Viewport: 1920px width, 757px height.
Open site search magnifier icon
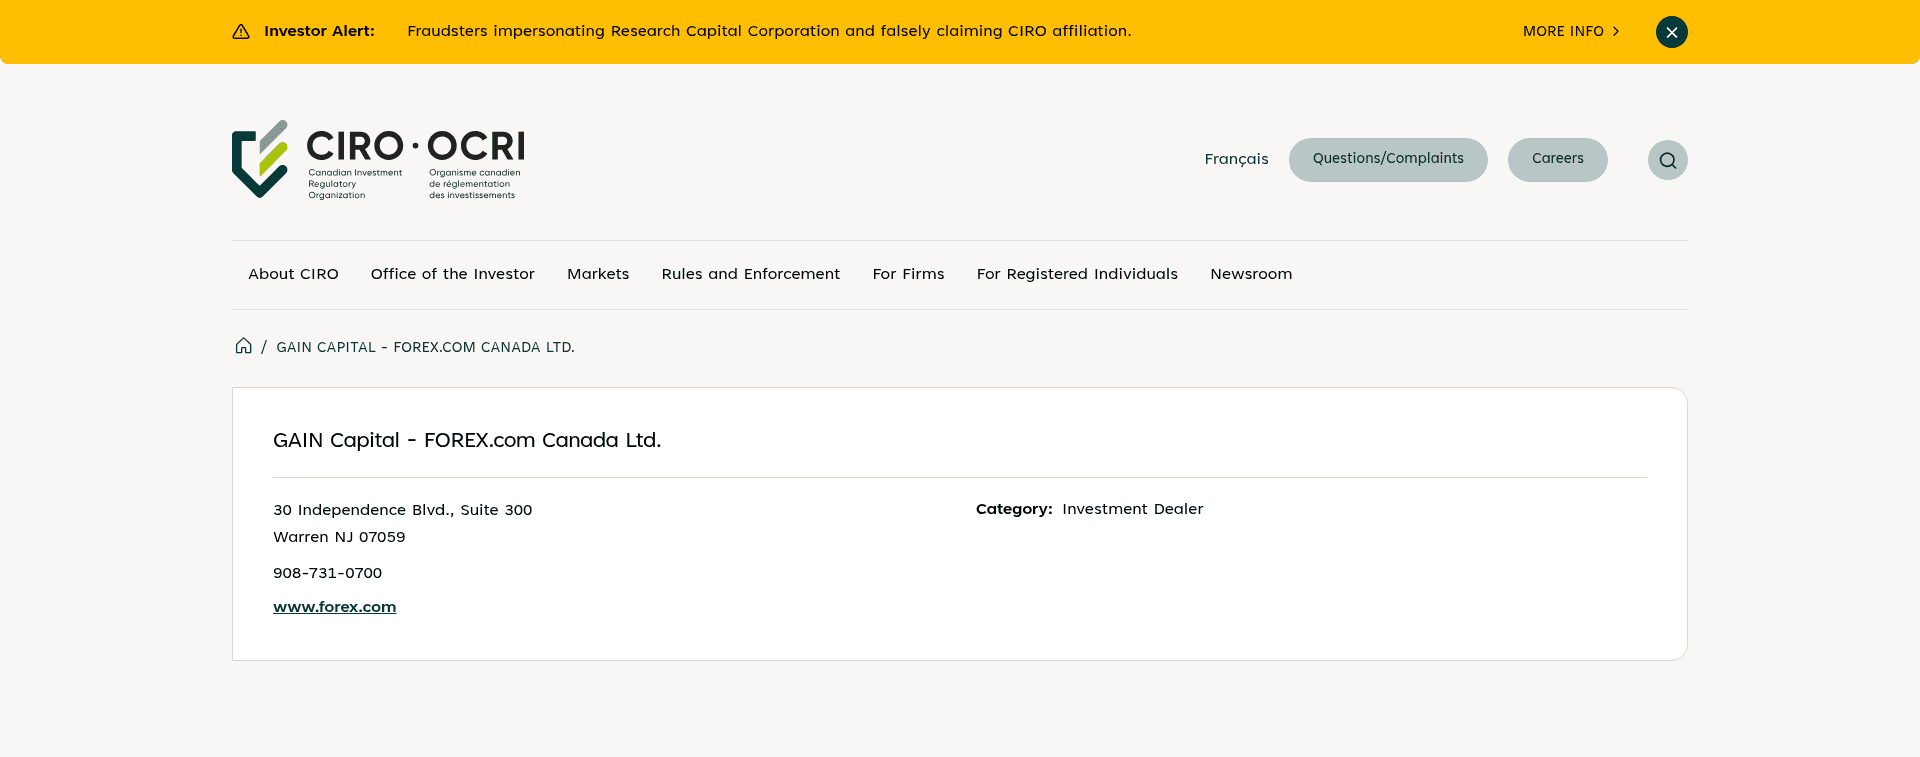tap(1667, 160)
